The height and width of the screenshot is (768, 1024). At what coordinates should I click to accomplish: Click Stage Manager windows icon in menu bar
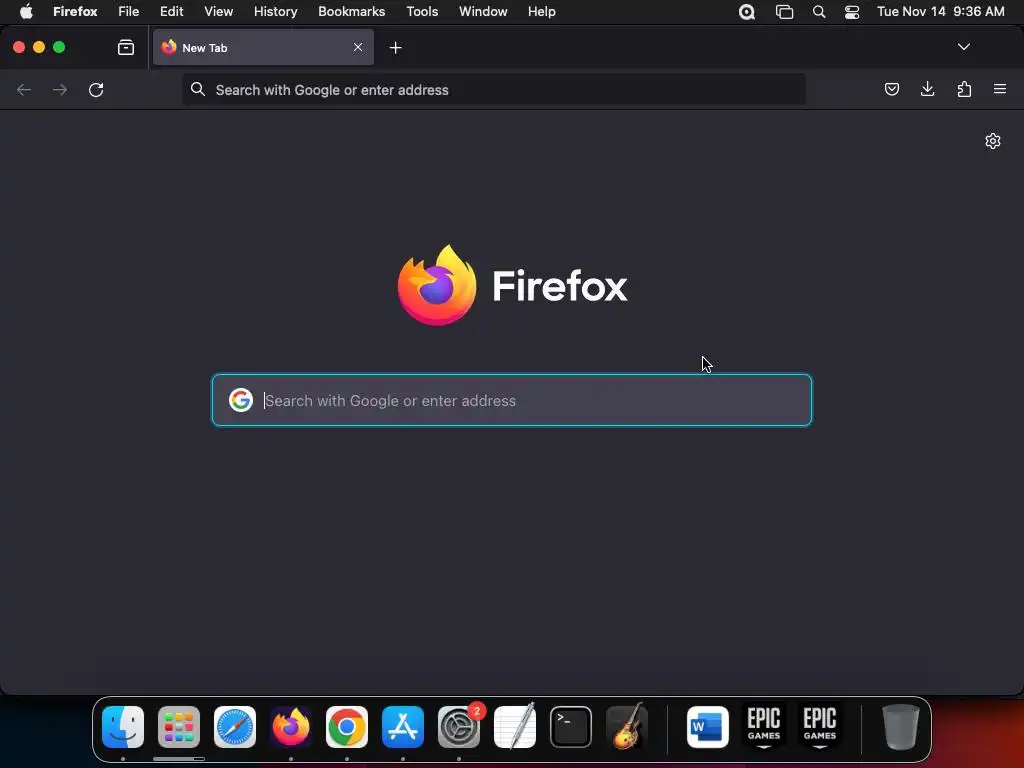(784, 12)
